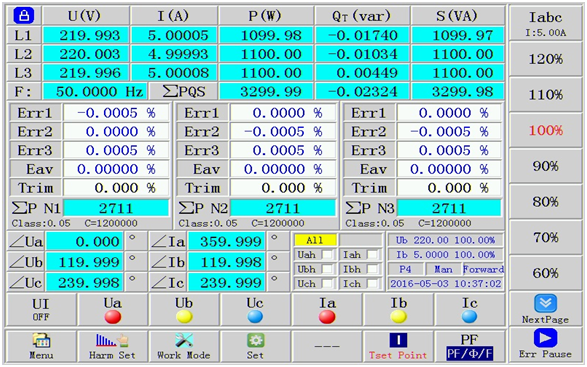
Task: Click the Qт(var) column header
Action: pos(362,16)
